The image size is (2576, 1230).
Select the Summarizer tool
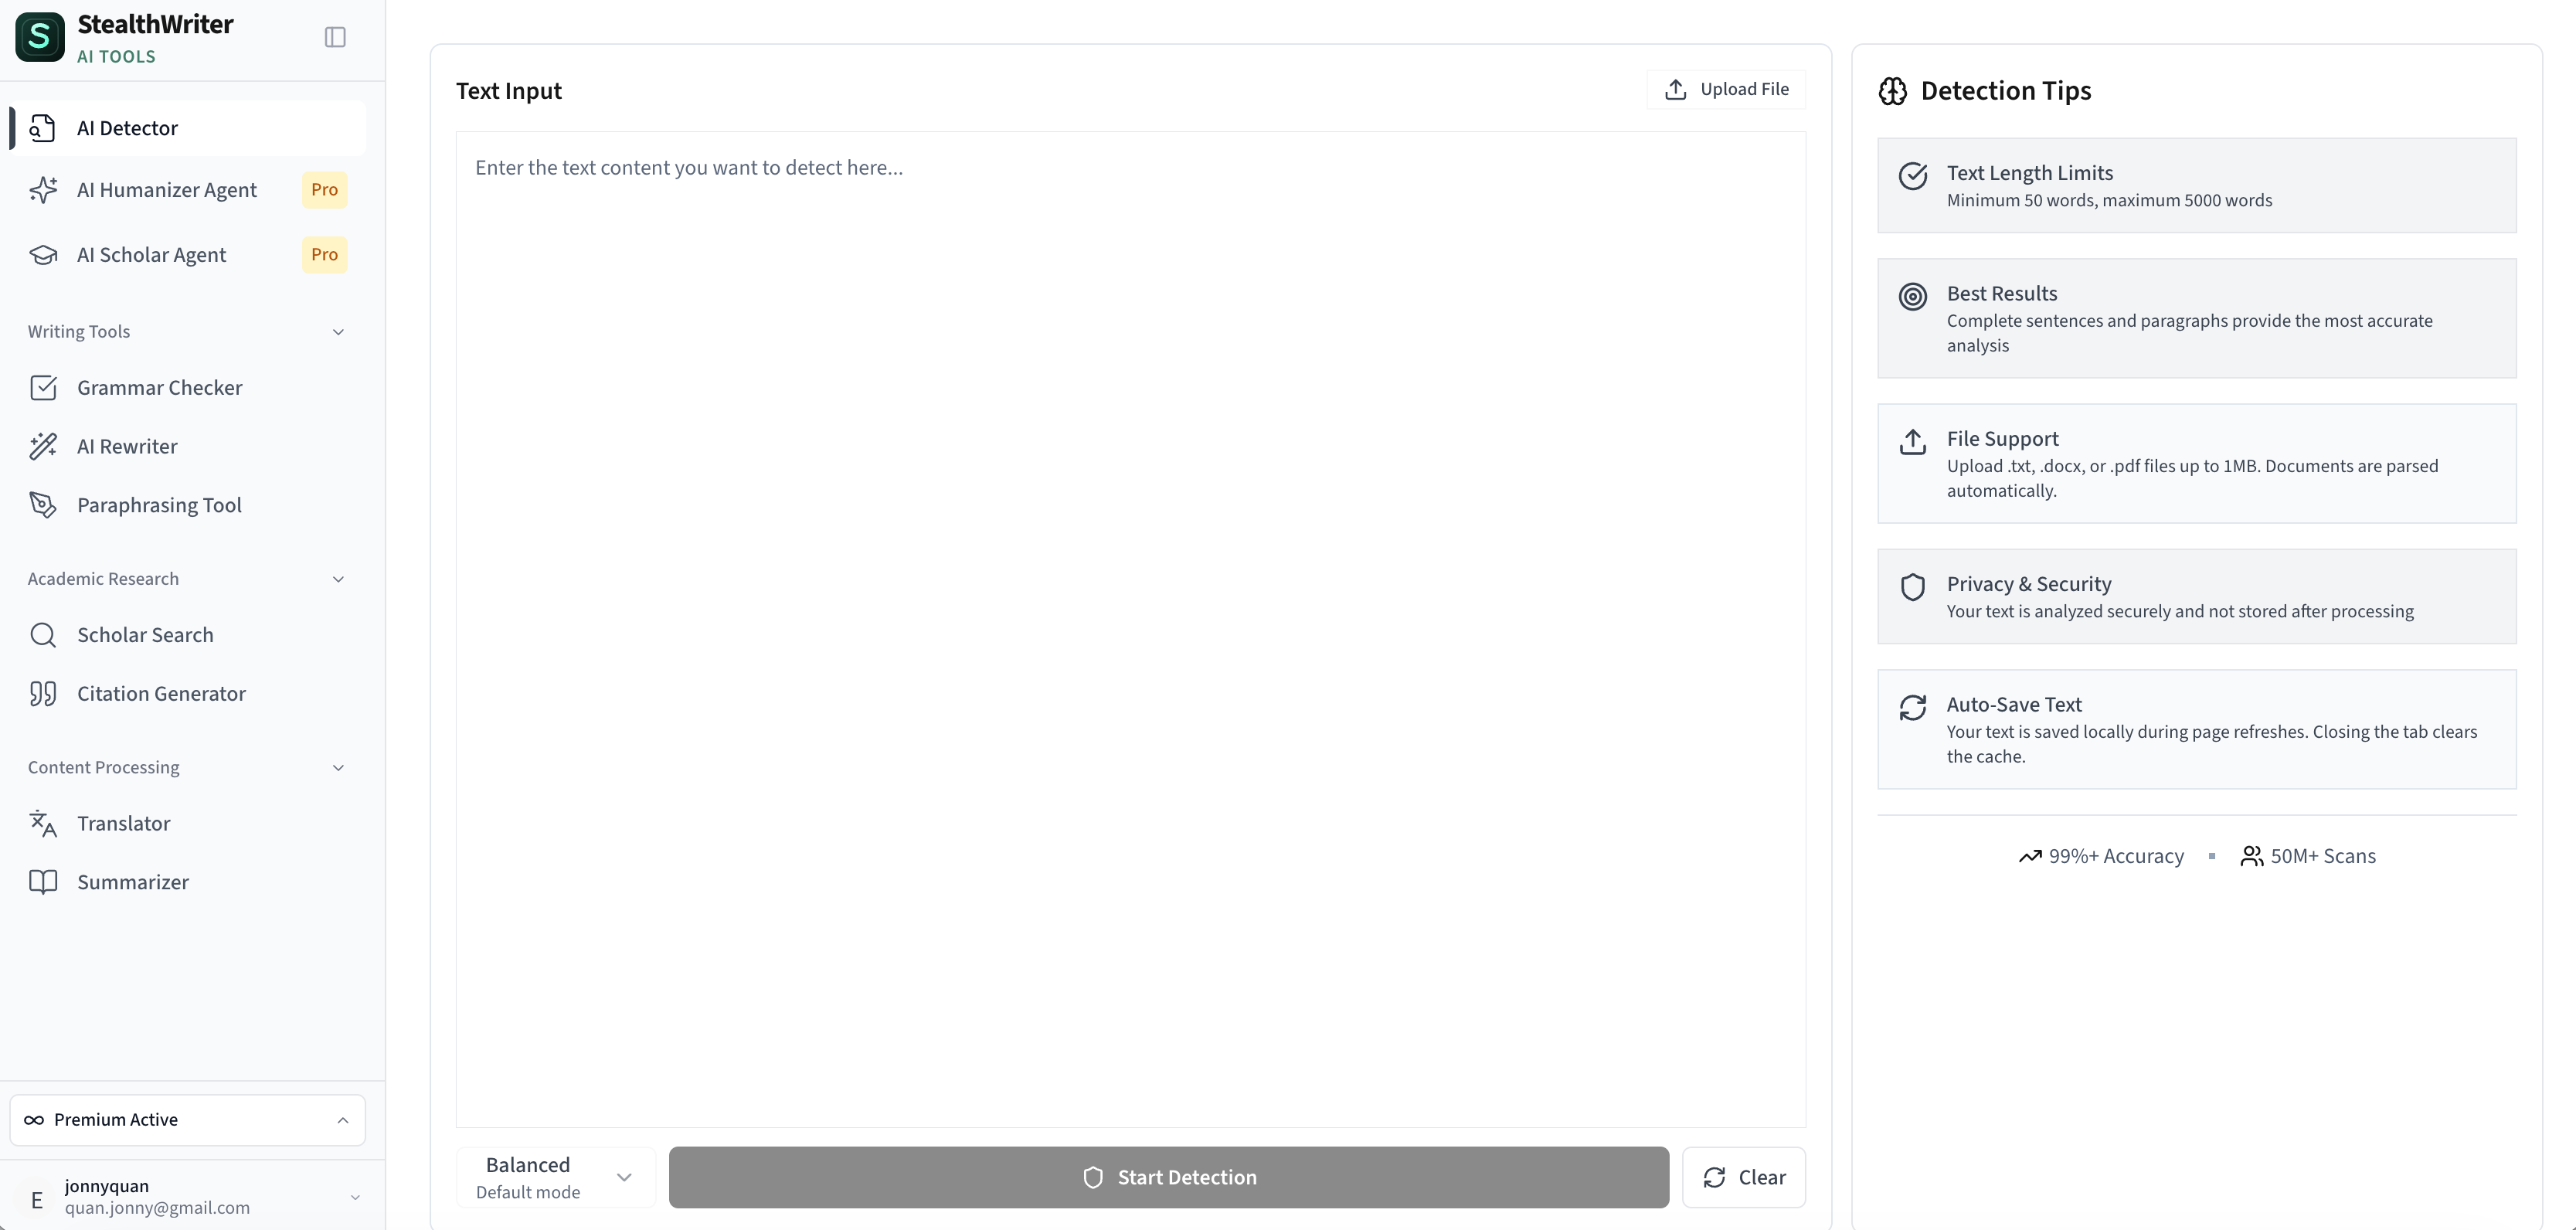(x=133, y=882)
